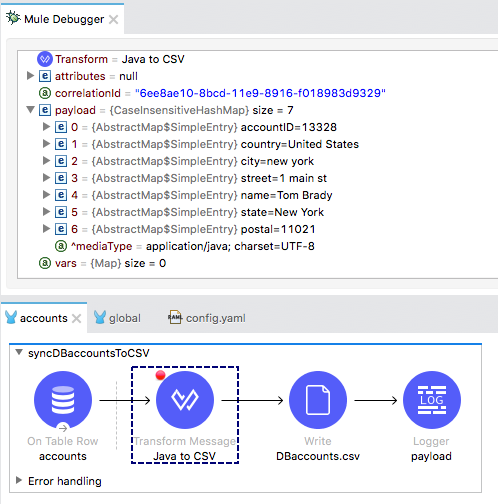Toggle the breakpoint dot on Transform Message
The image size is (498, 504).
(160, 375)
